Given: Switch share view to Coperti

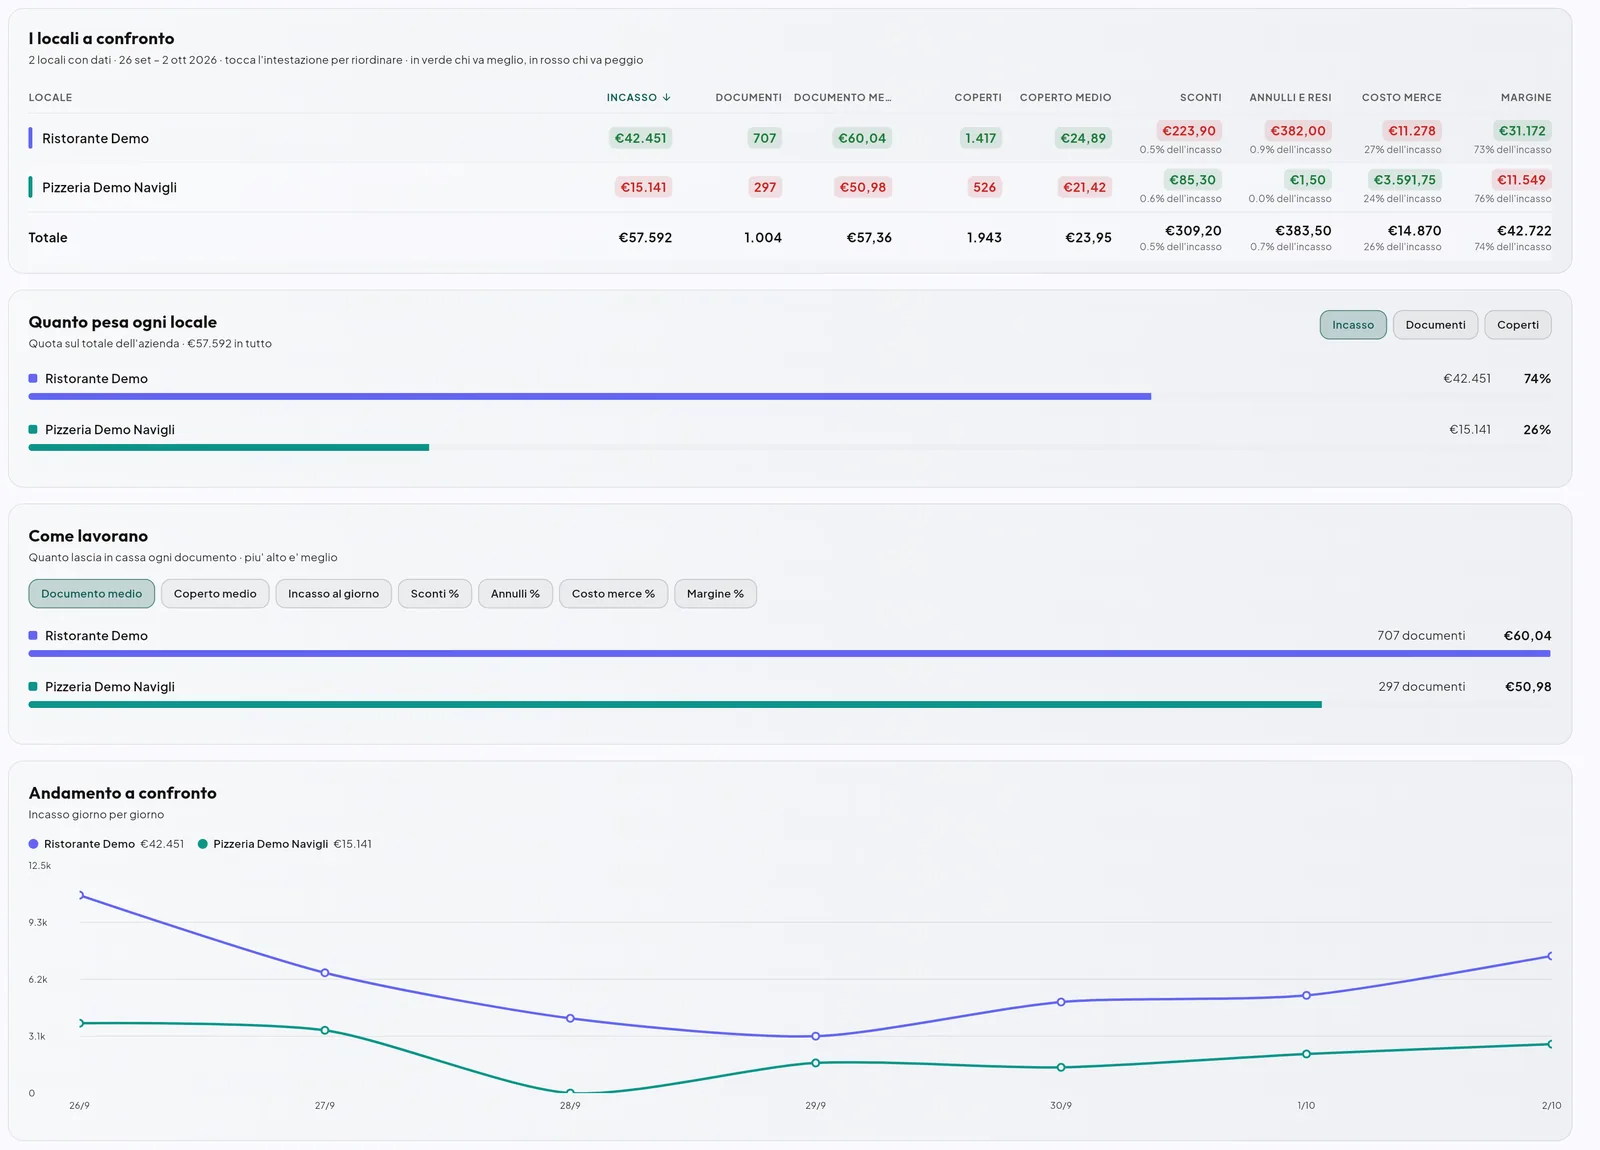Looking at the screenshot, I should pyautogui.click(x=1518, y=325).
